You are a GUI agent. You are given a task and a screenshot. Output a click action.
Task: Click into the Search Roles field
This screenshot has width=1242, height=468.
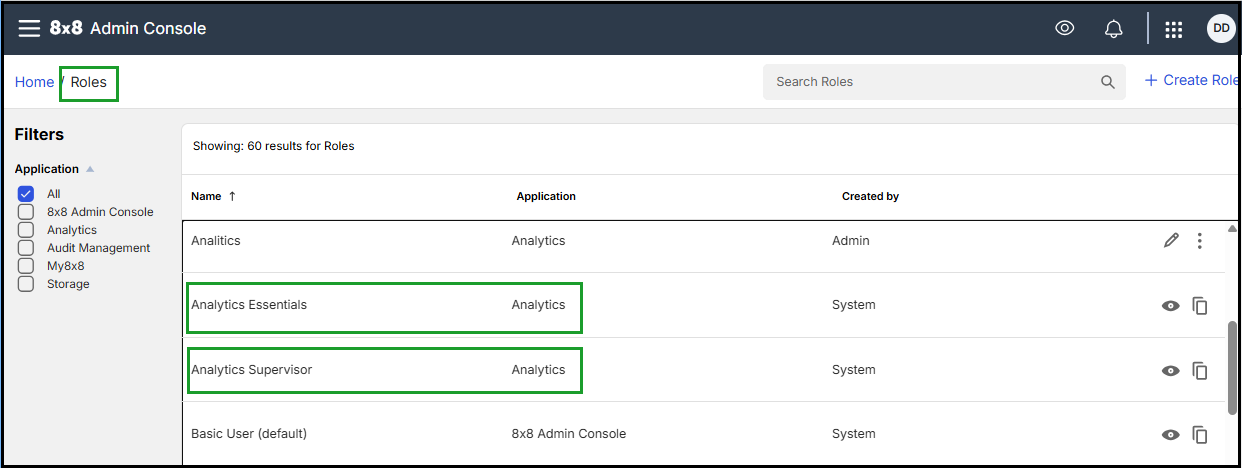pos(944,82)
